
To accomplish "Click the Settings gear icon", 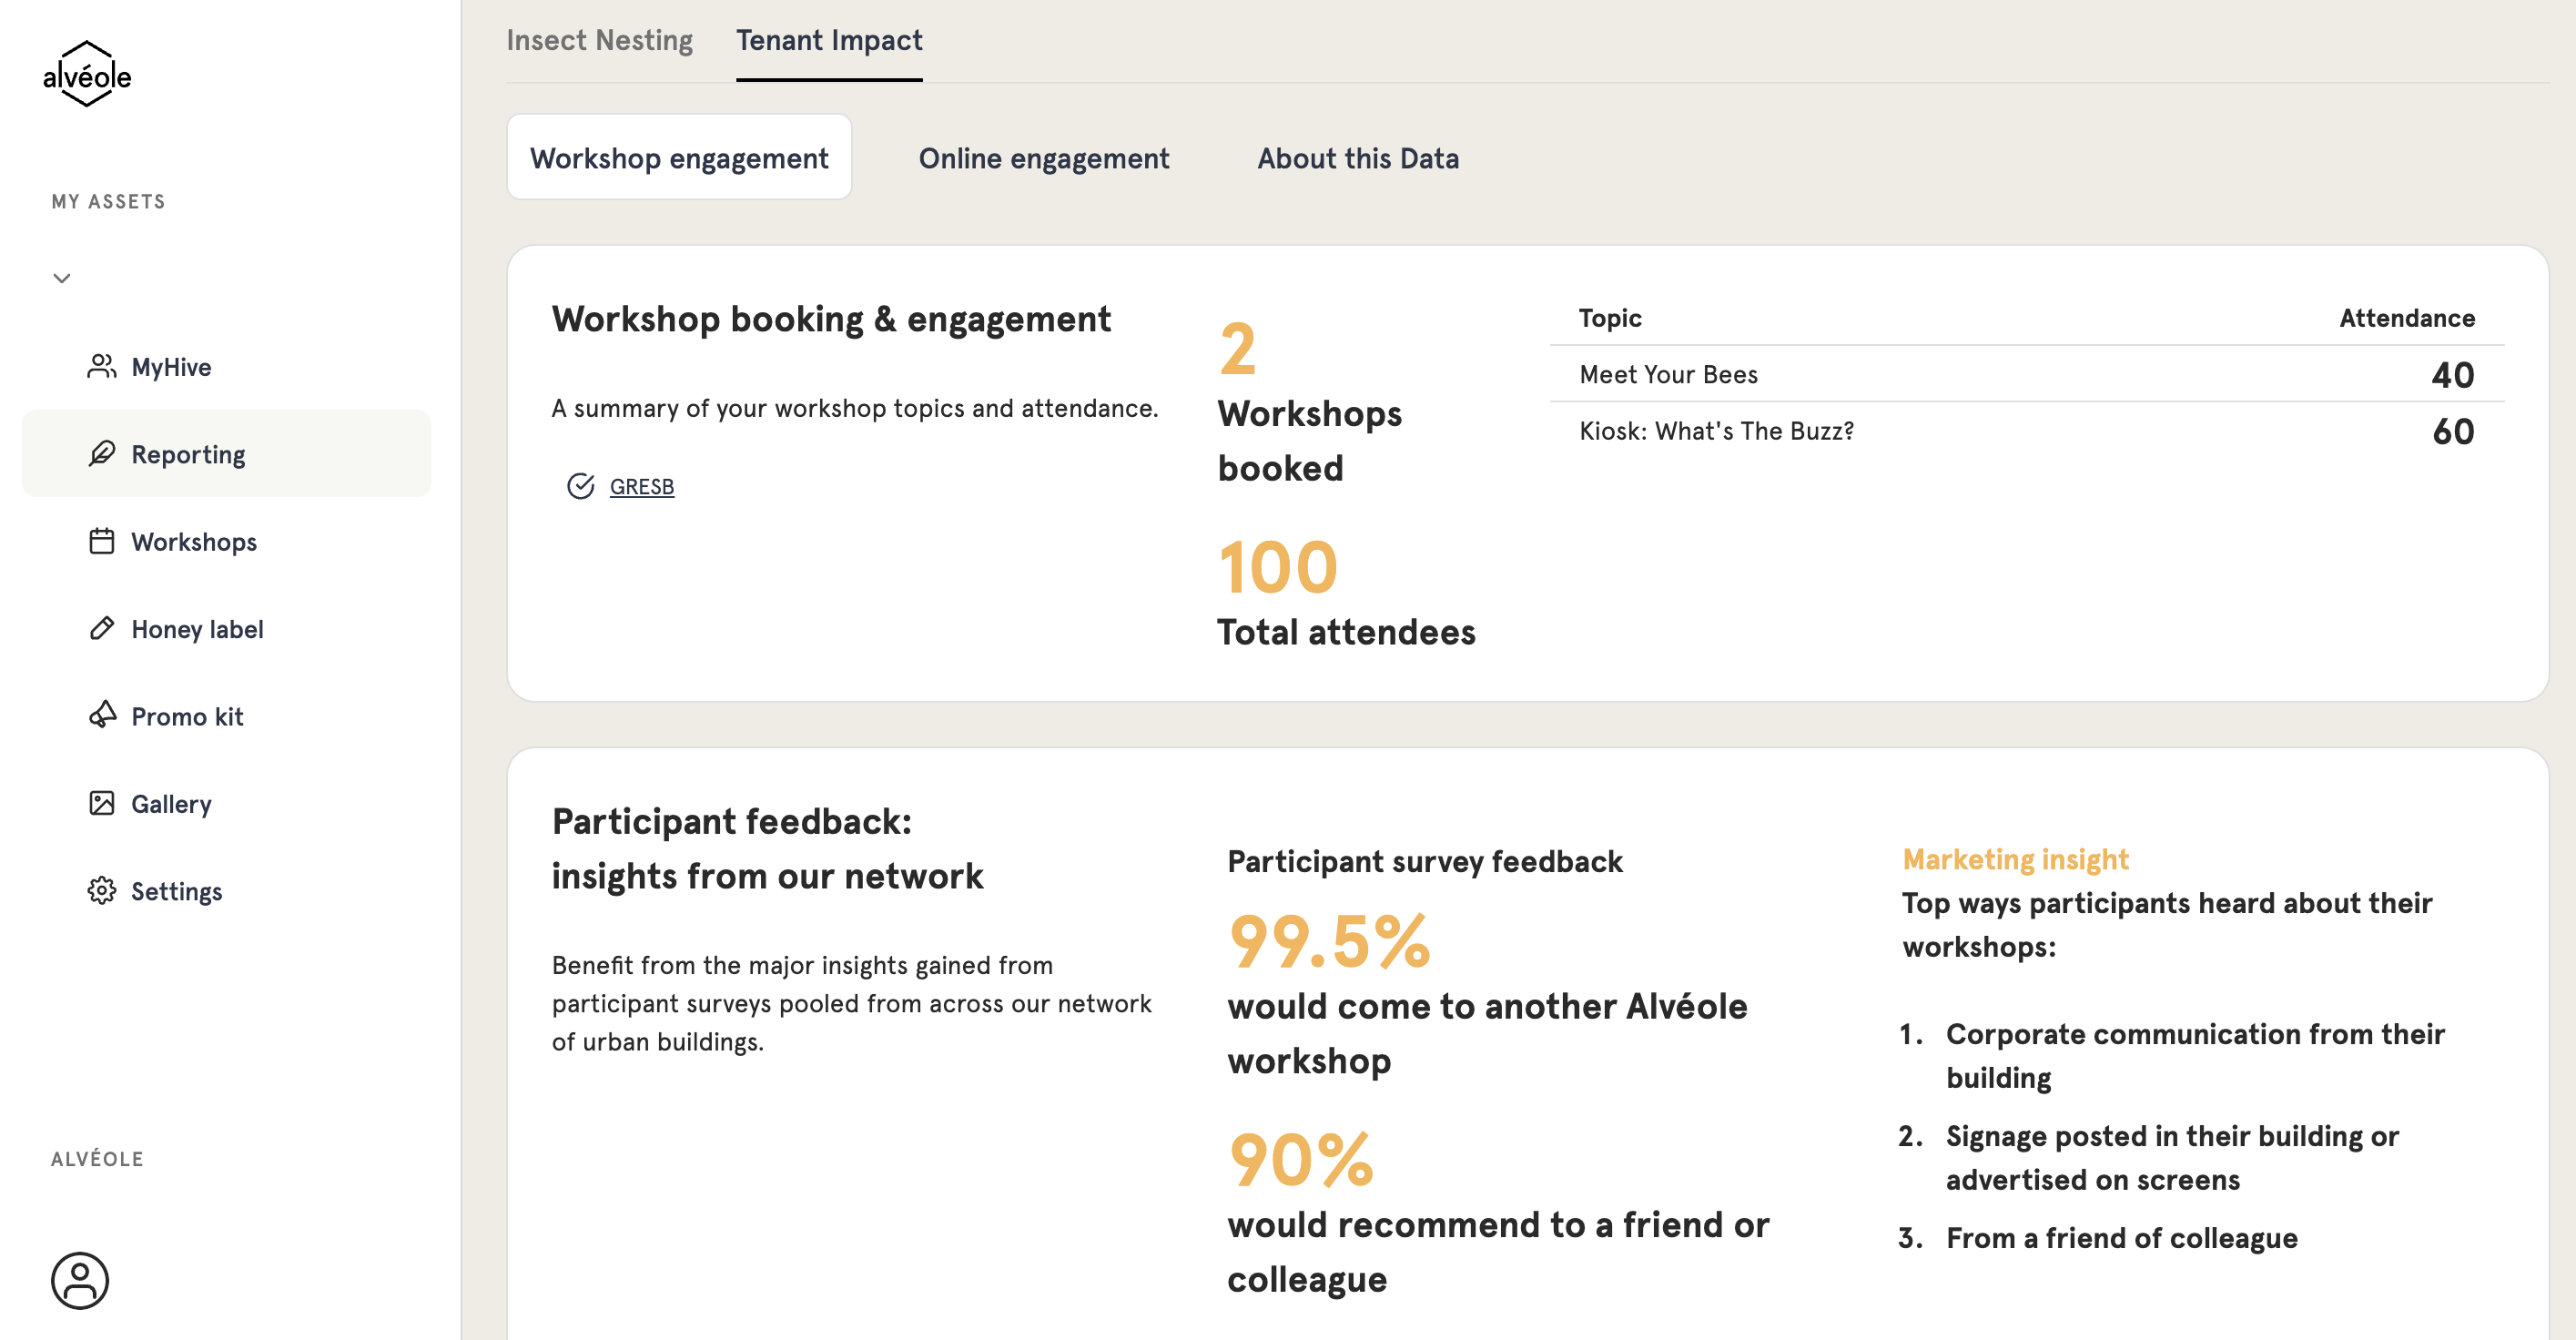I will pos(101,890).
